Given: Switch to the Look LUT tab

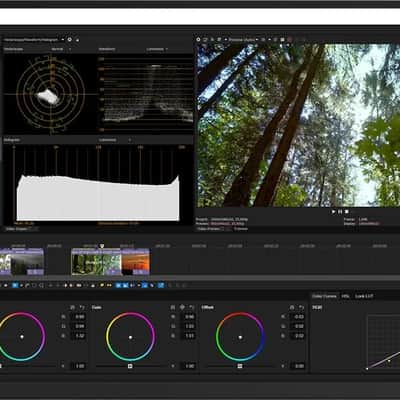Looking at the screenshot, I should tap(363, 296).
